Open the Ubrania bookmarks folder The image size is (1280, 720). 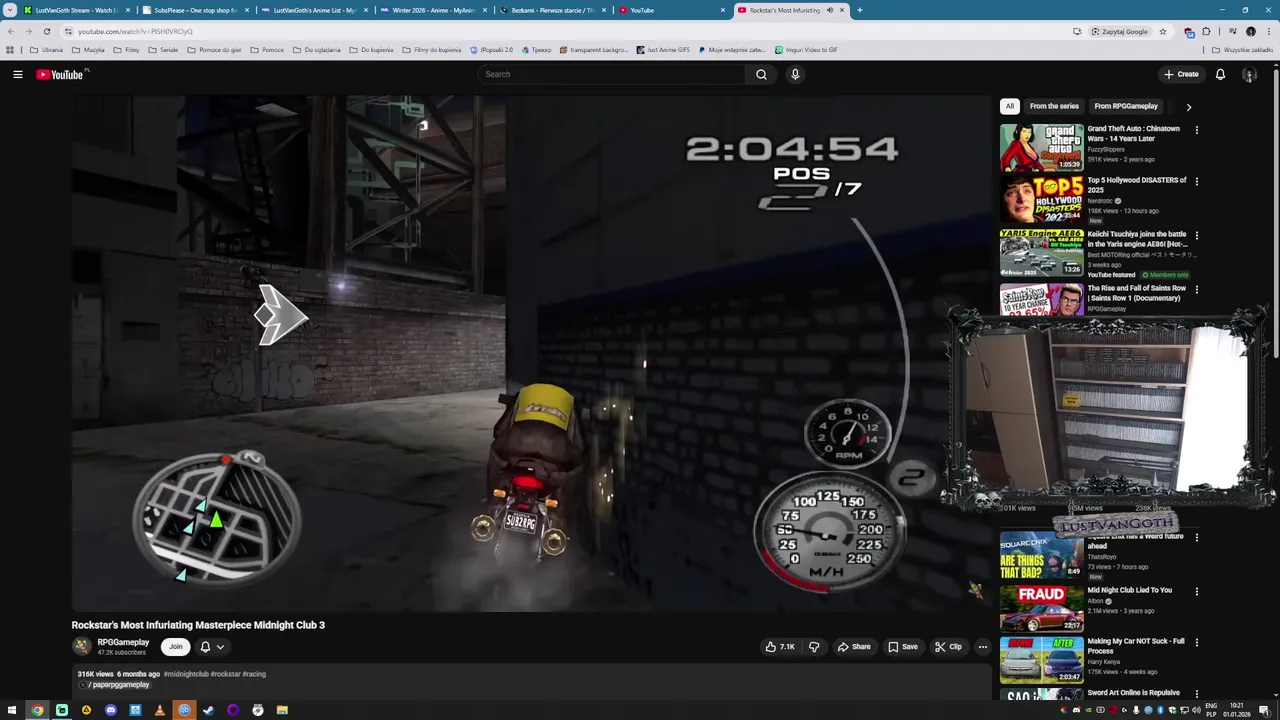click(47, 49)
